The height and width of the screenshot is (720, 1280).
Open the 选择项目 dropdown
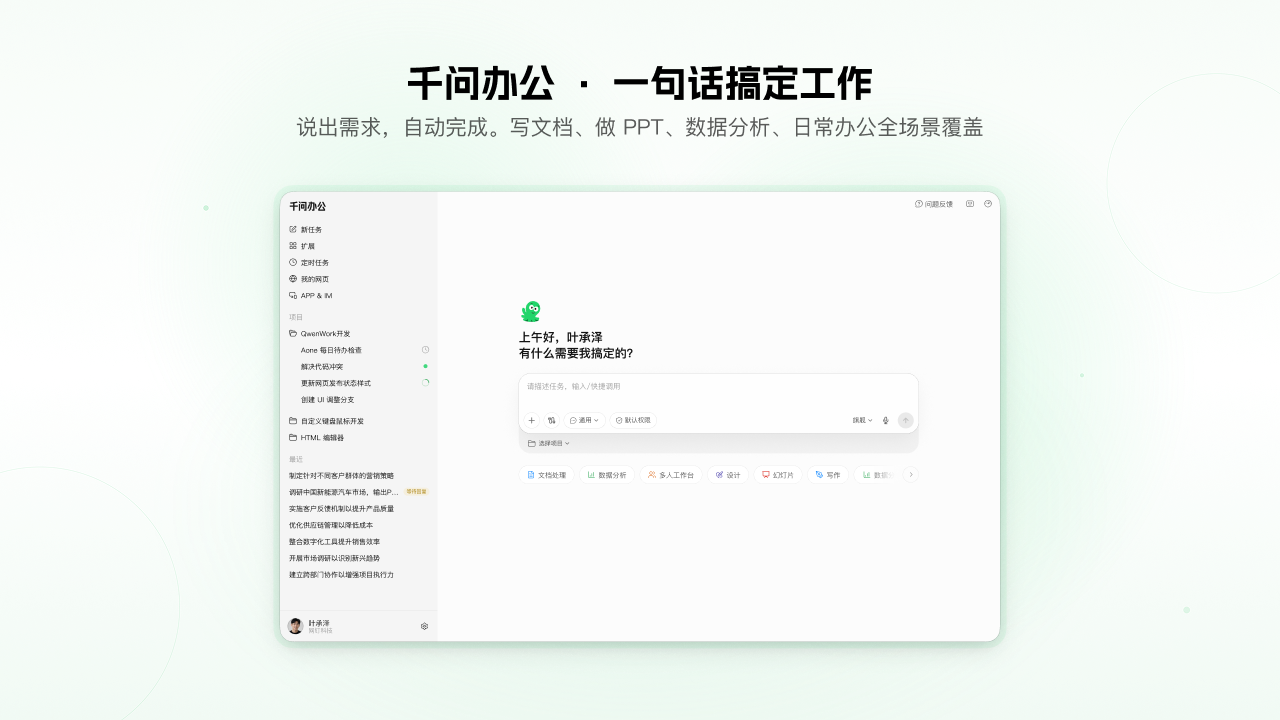click(x=549, y=443)
